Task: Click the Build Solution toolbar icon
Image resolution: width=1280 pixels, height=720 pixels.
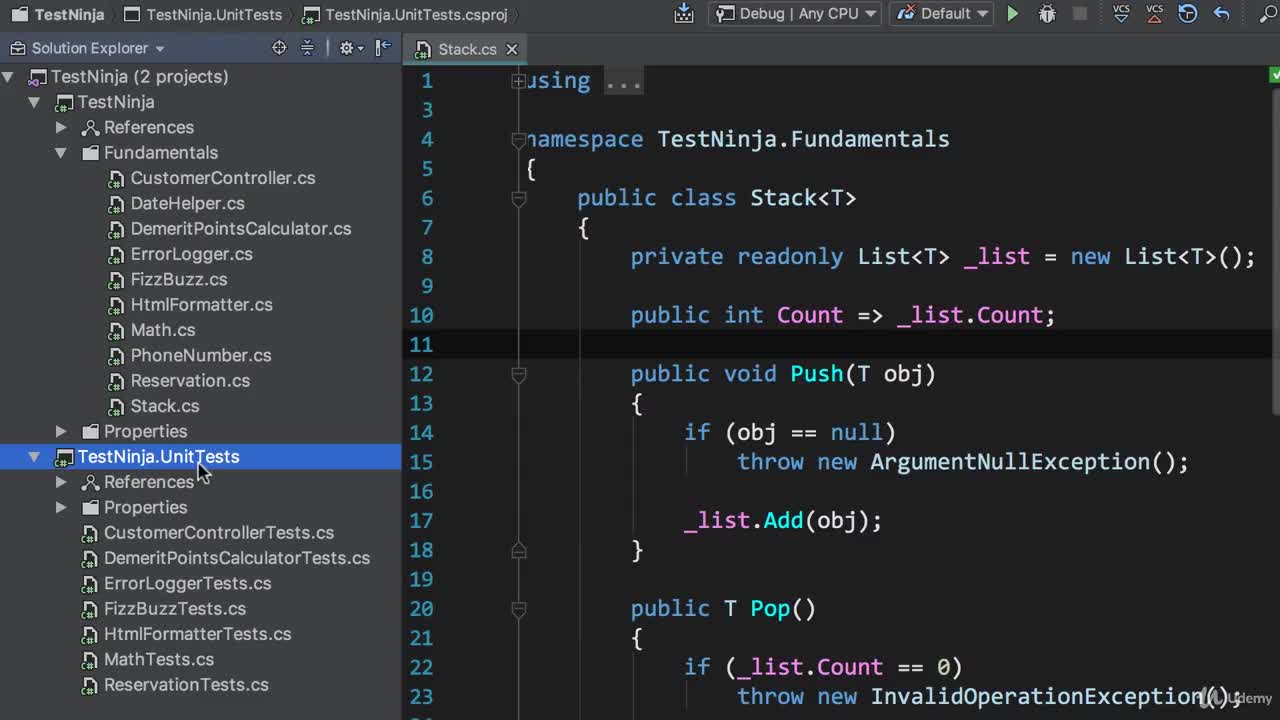Action: click(x=684, y=13)
